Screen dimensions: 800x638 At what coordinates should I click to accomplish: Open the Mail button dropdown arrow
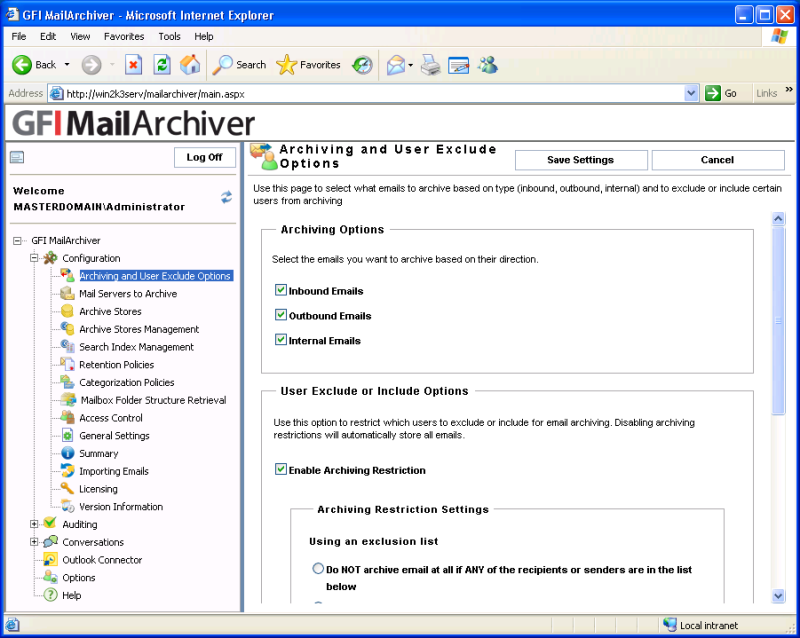411,65
